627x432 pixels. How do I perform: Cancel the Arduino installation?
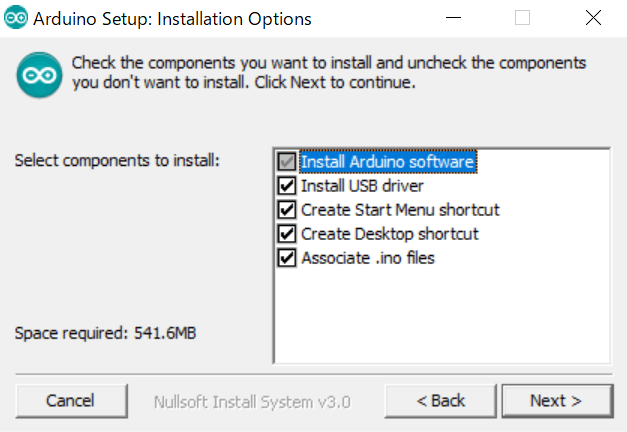[70, 401]
